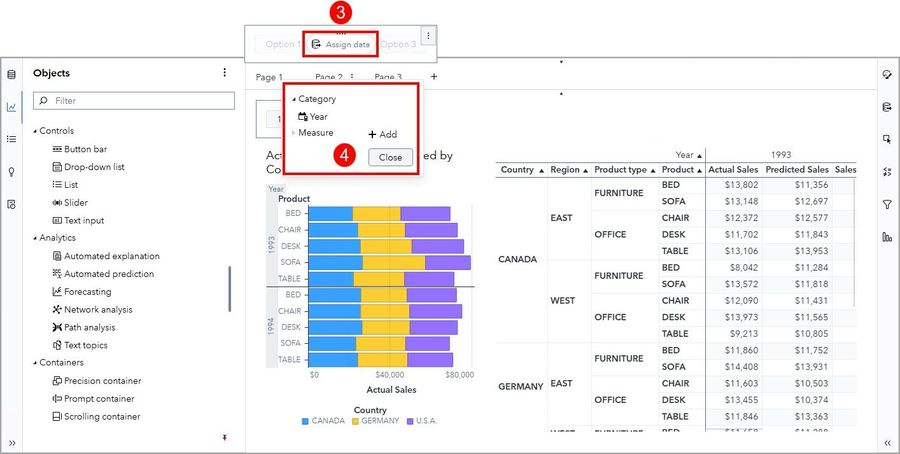The image size is (900, 454).
Task: Open the Ranks icon on right sidebar
Action: click(x=887, y=236)
